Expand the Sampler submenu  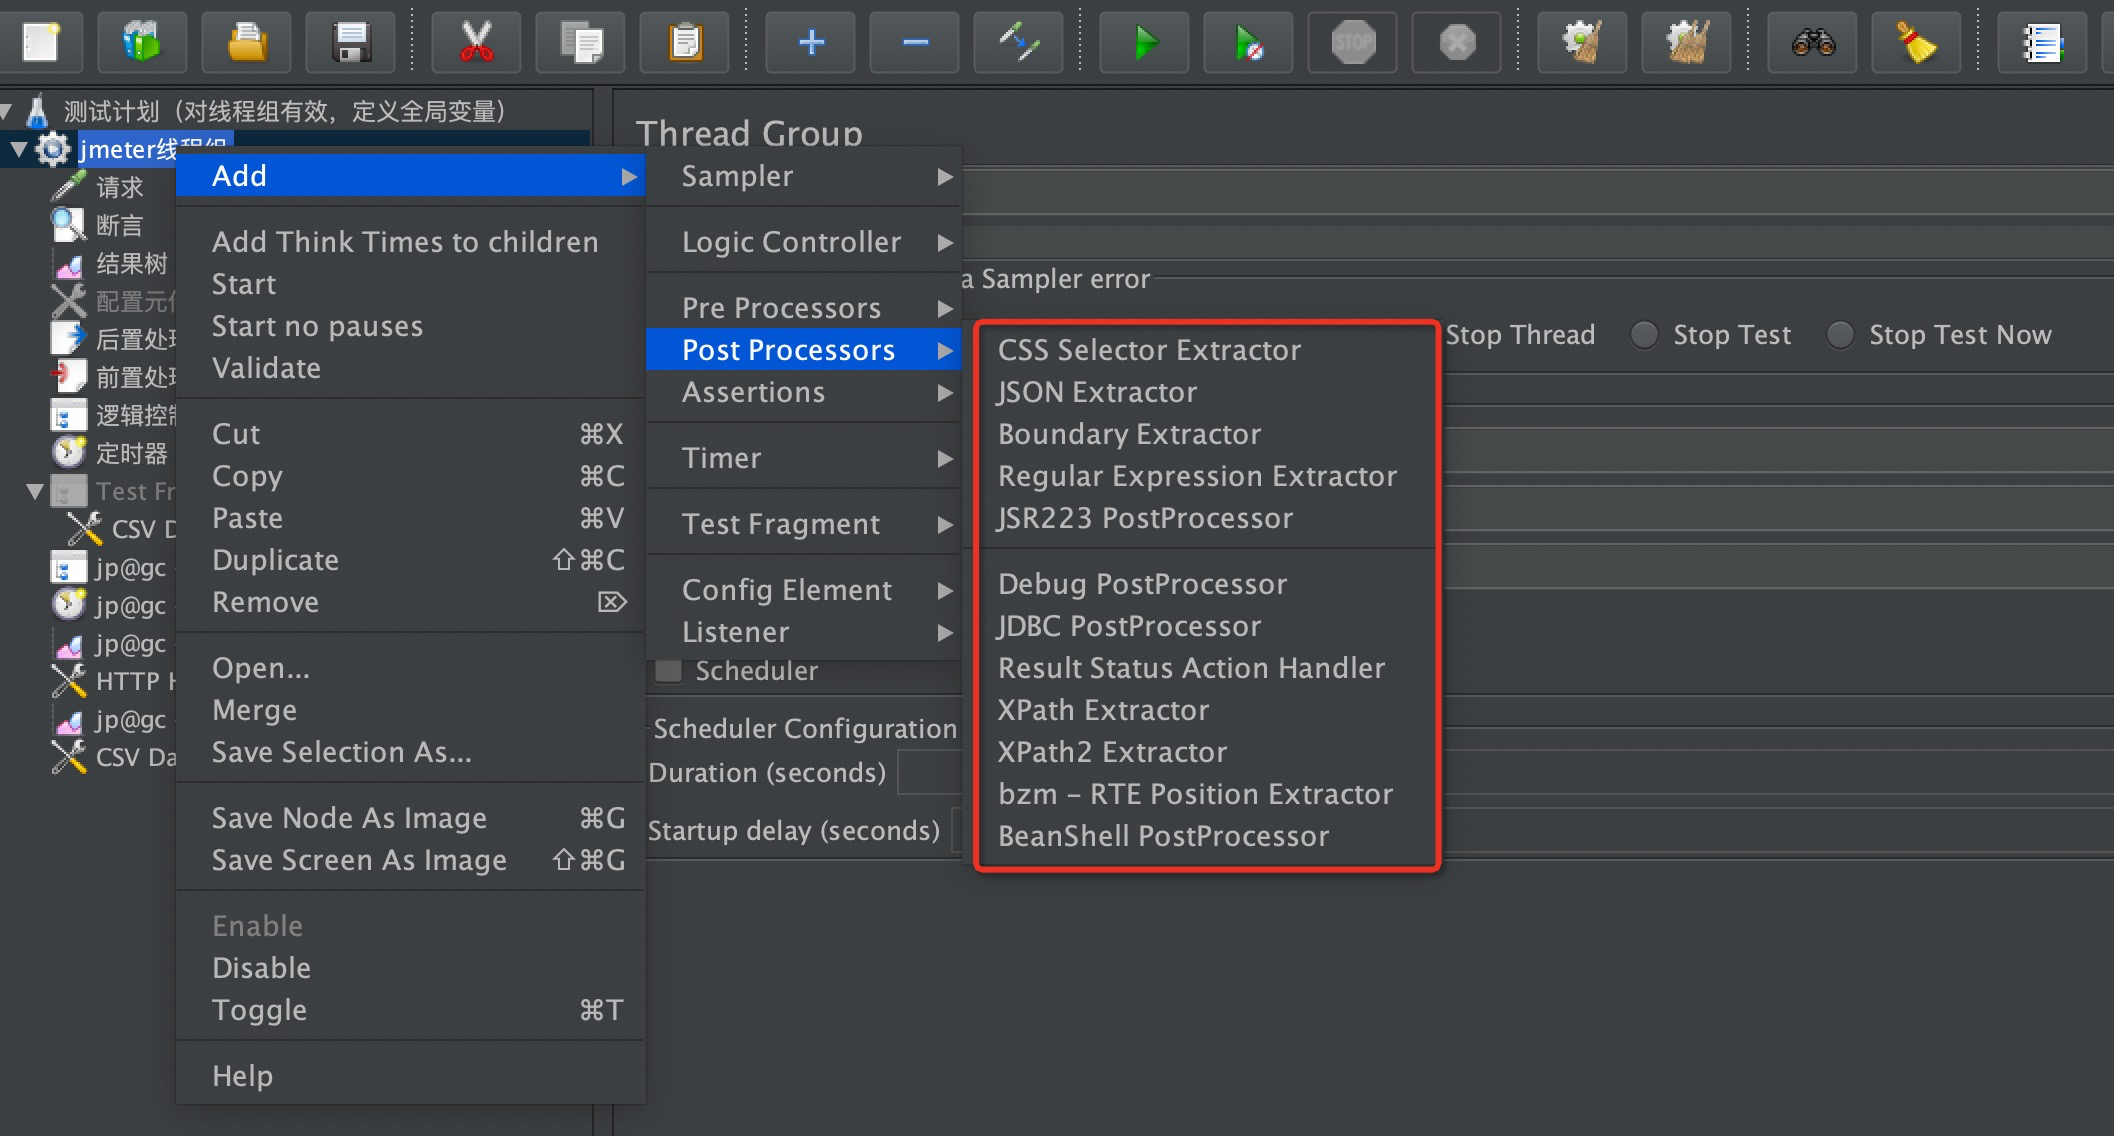pos(809,173)
